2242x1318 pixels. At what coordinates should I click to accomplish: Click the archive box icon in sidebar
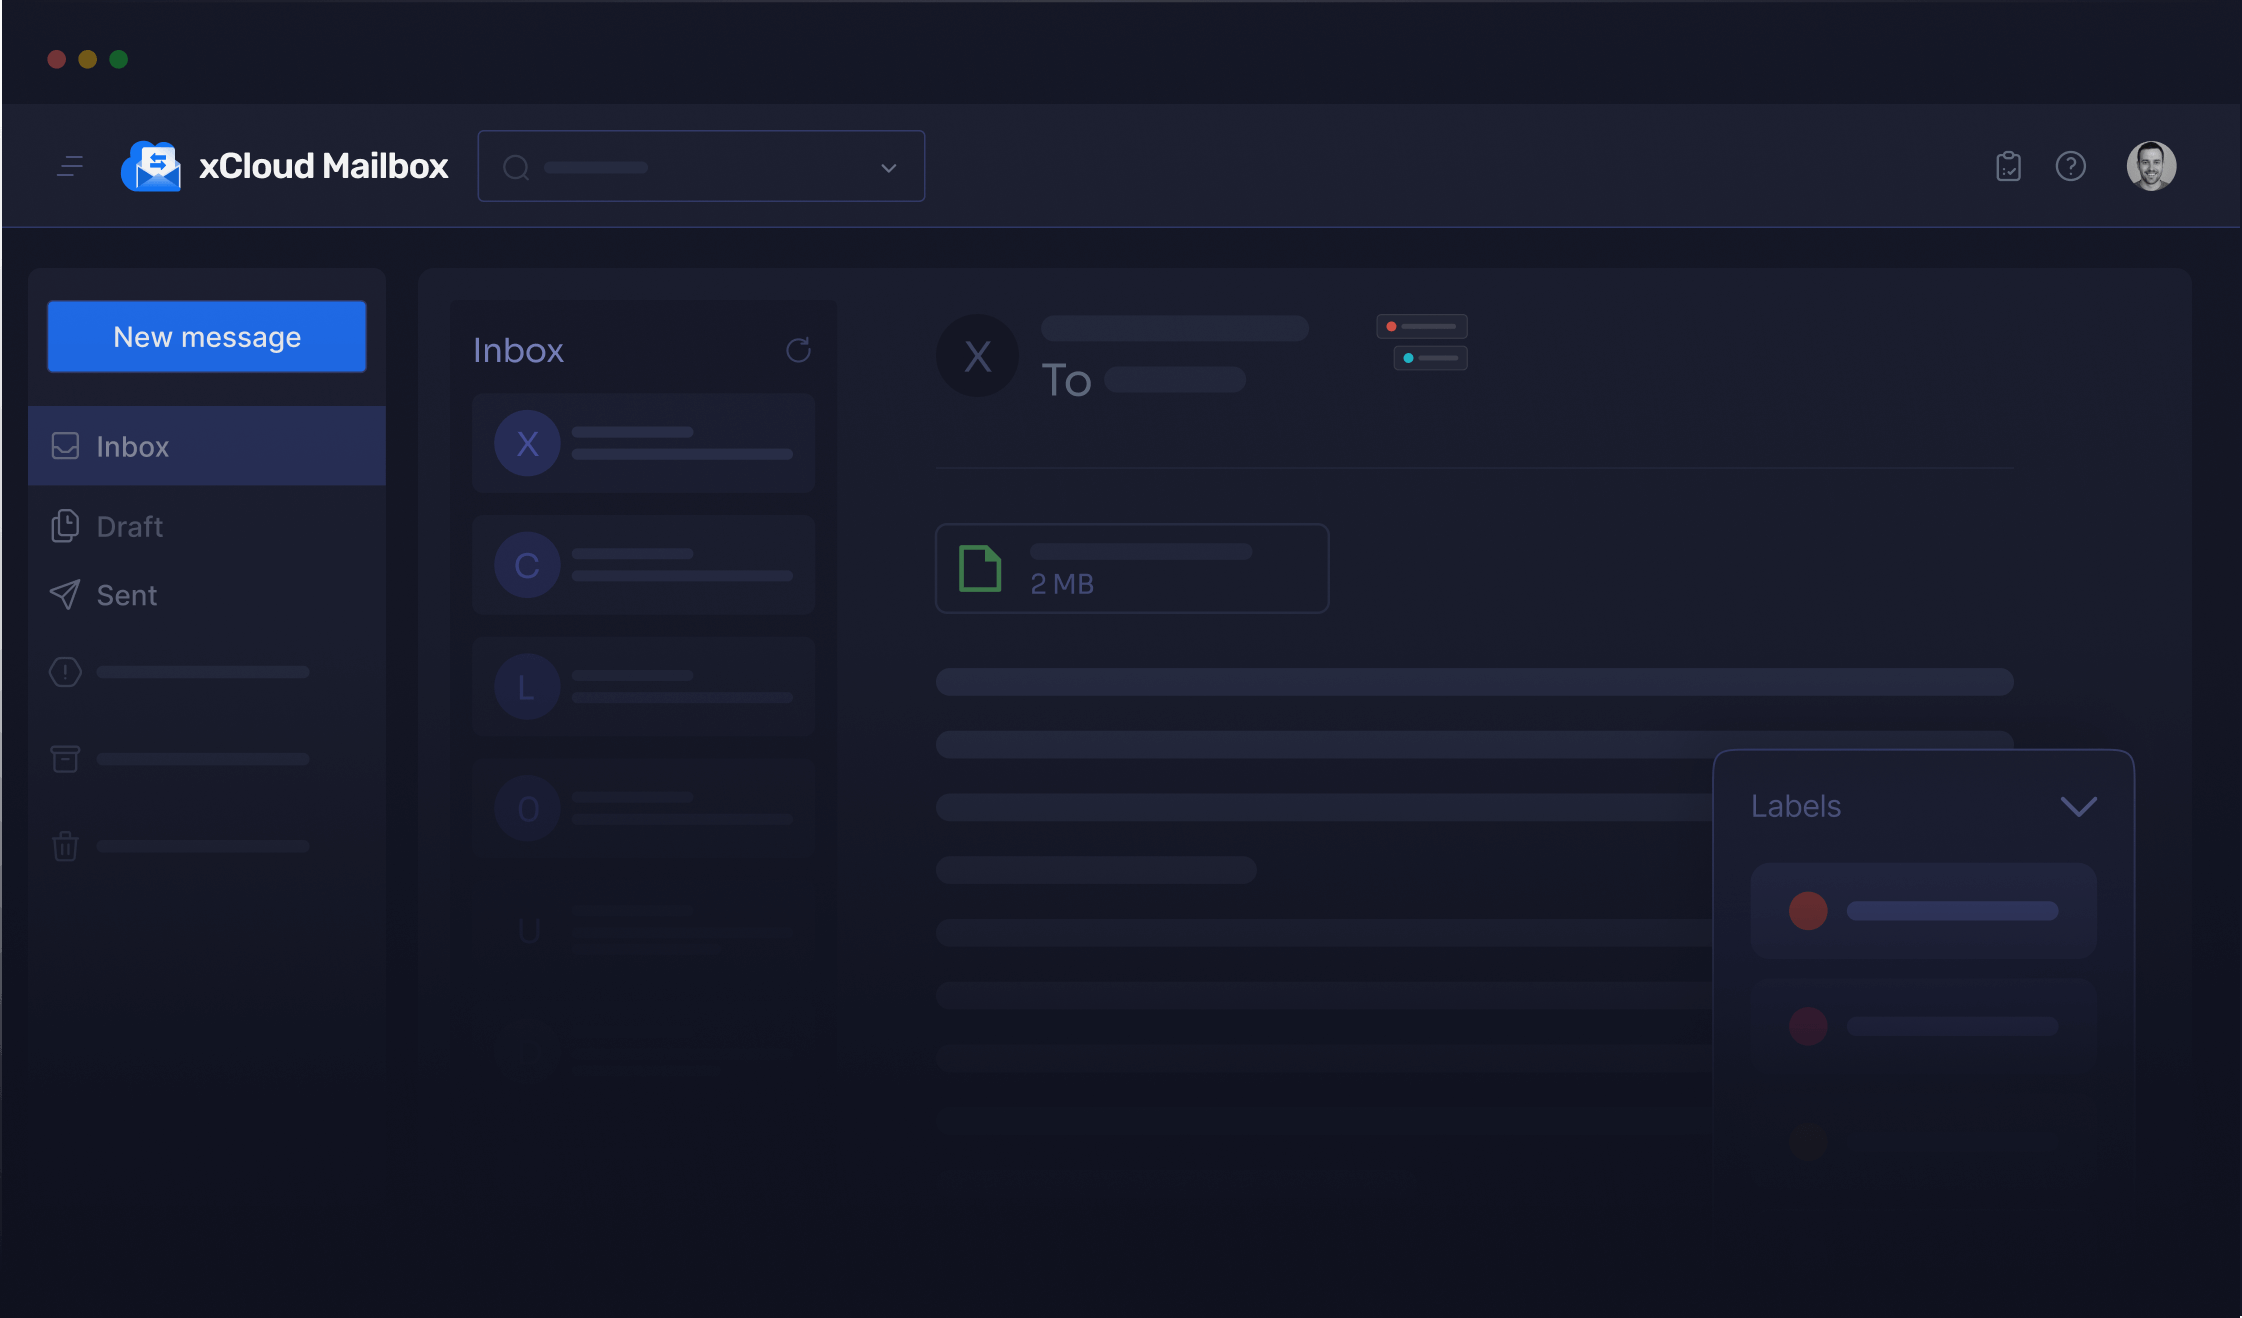coord(65,759)
